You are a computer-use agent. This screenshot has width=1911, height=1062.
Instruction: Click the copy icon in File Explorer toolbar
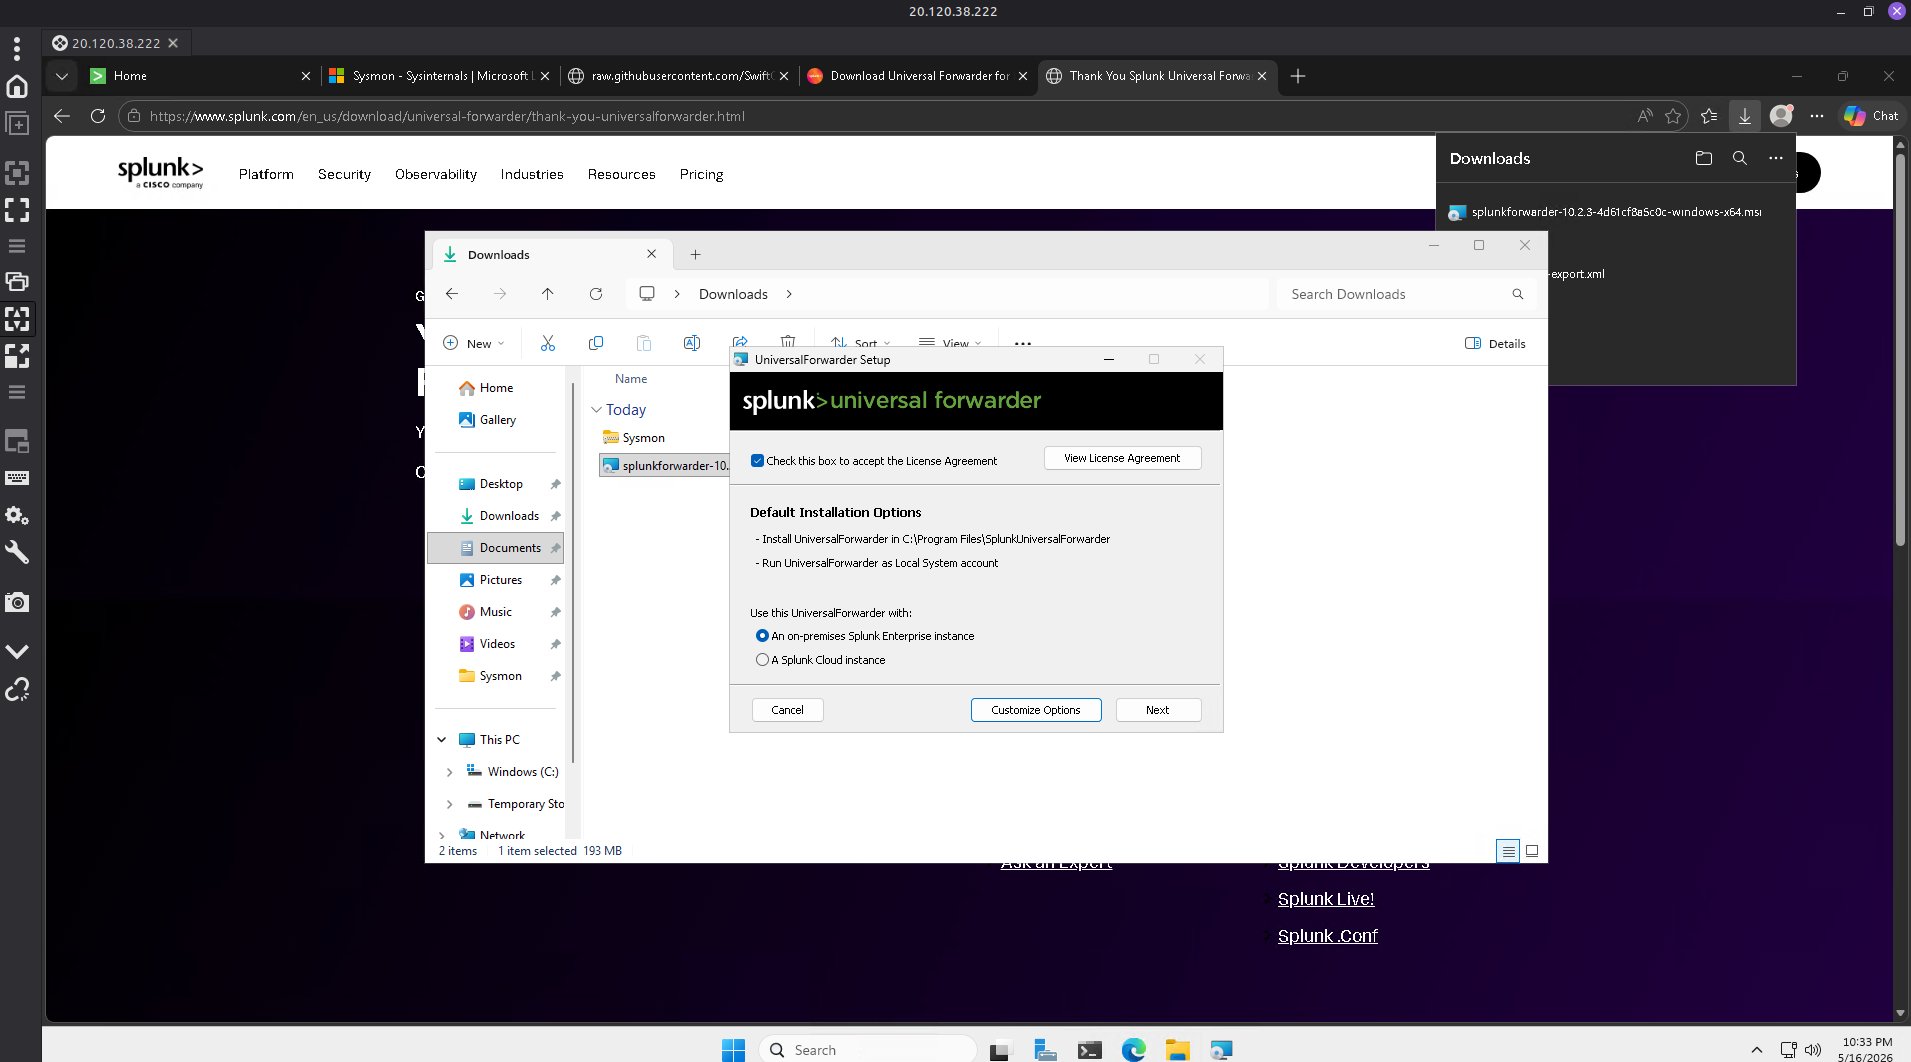596,343
